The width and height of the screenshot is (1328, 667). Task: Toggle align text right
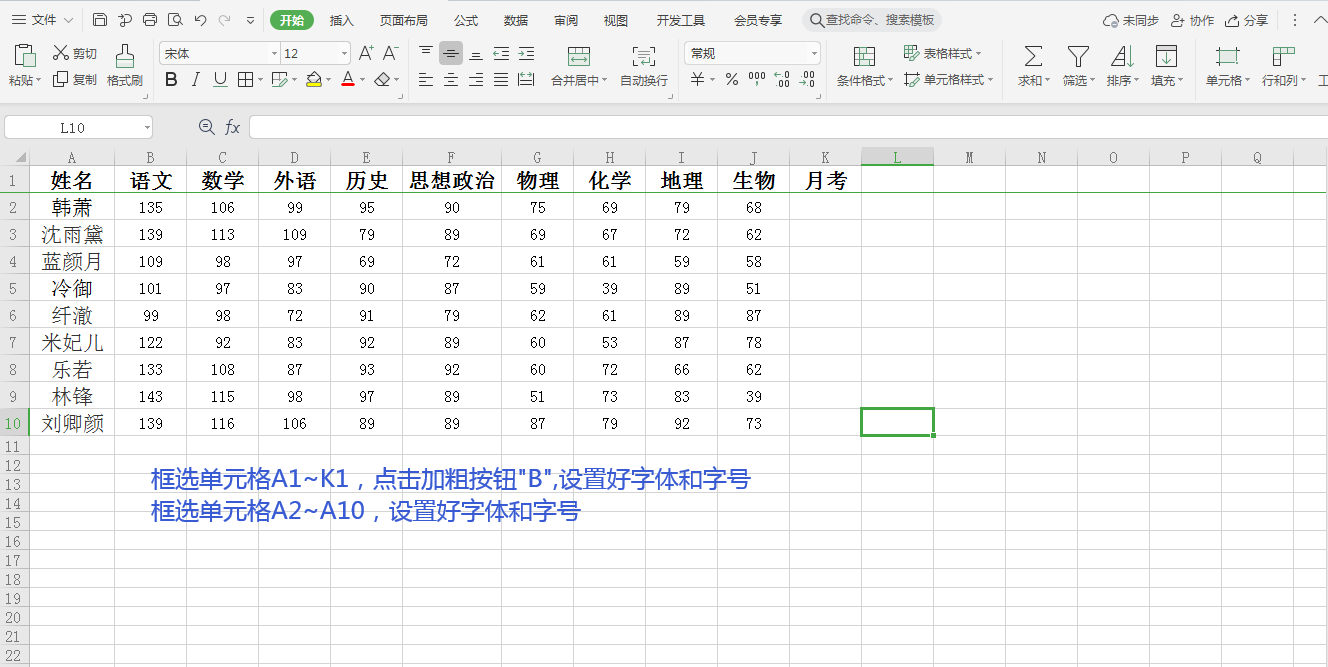(476, 80)
